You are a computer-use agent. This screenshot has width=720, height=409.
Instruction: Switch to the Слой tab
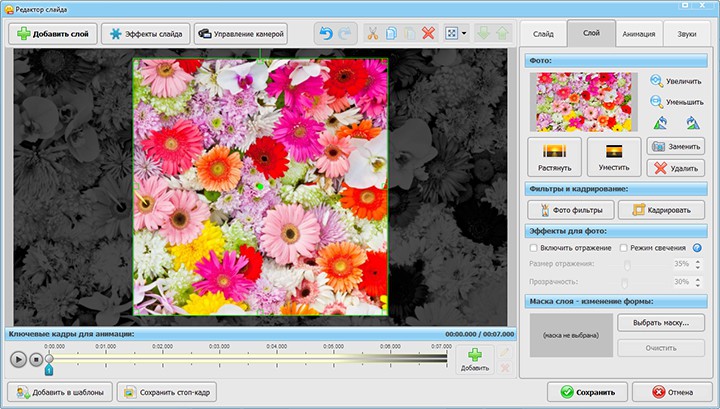click(591, 33)
